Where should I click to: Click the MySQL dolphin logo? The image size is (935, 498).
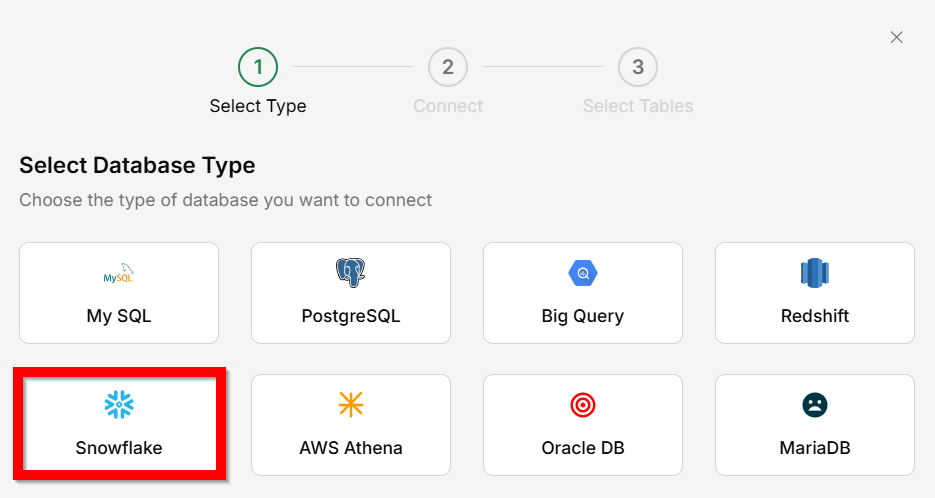coord(118,273)
